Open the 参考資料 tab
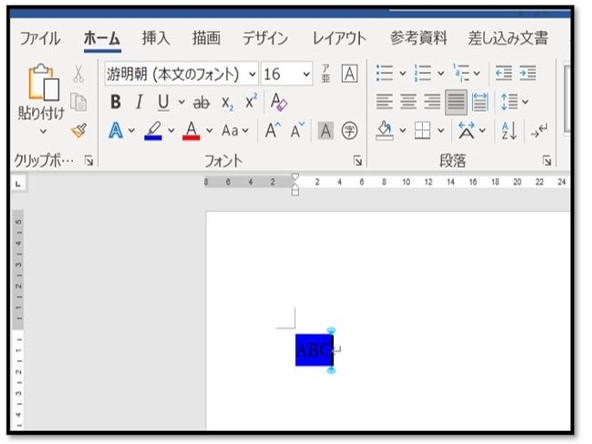Screen dimensions: 592x444 (418, 38)
